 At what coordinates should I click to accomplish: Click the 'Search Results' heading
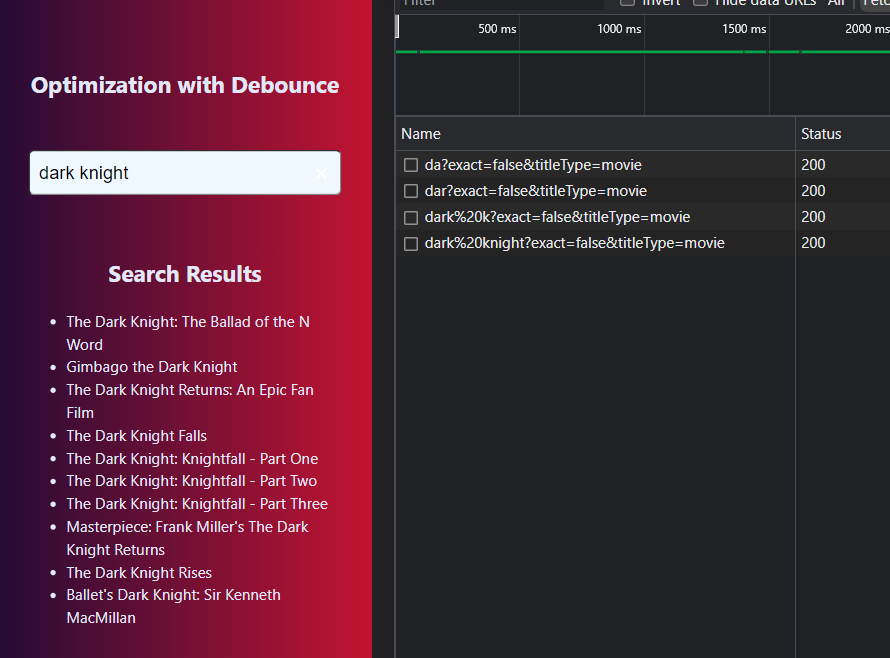tap(185, 275)
